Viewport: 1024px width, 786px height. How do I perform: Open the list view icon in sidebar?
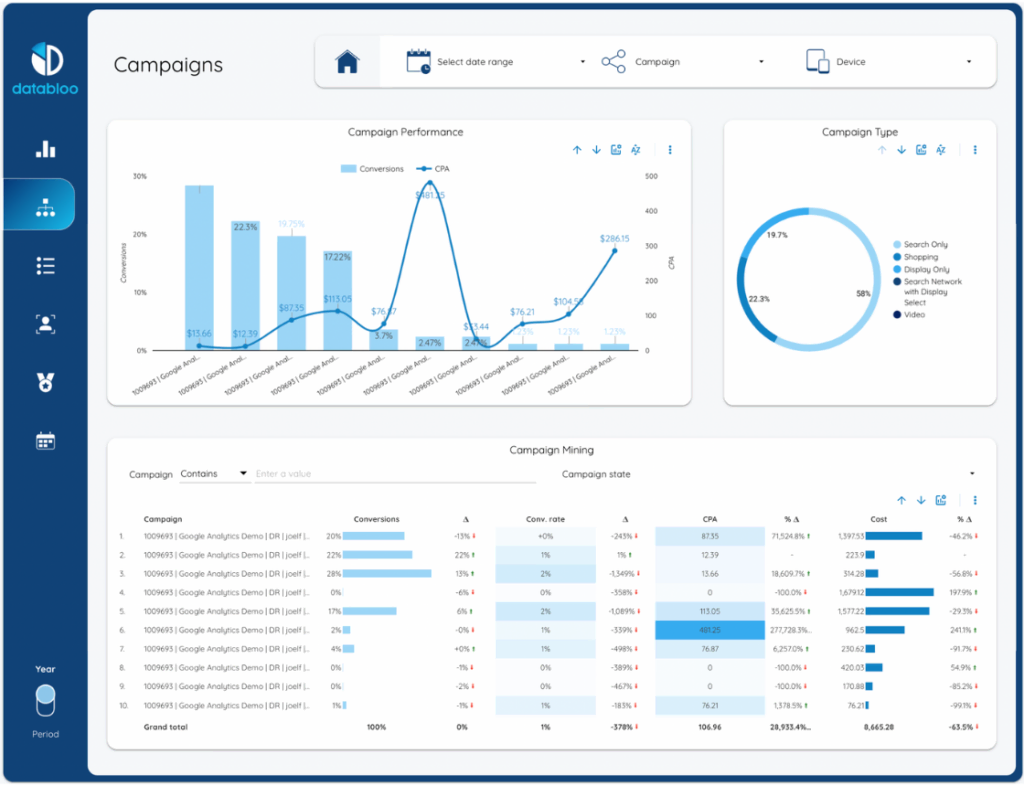point(45,266)
